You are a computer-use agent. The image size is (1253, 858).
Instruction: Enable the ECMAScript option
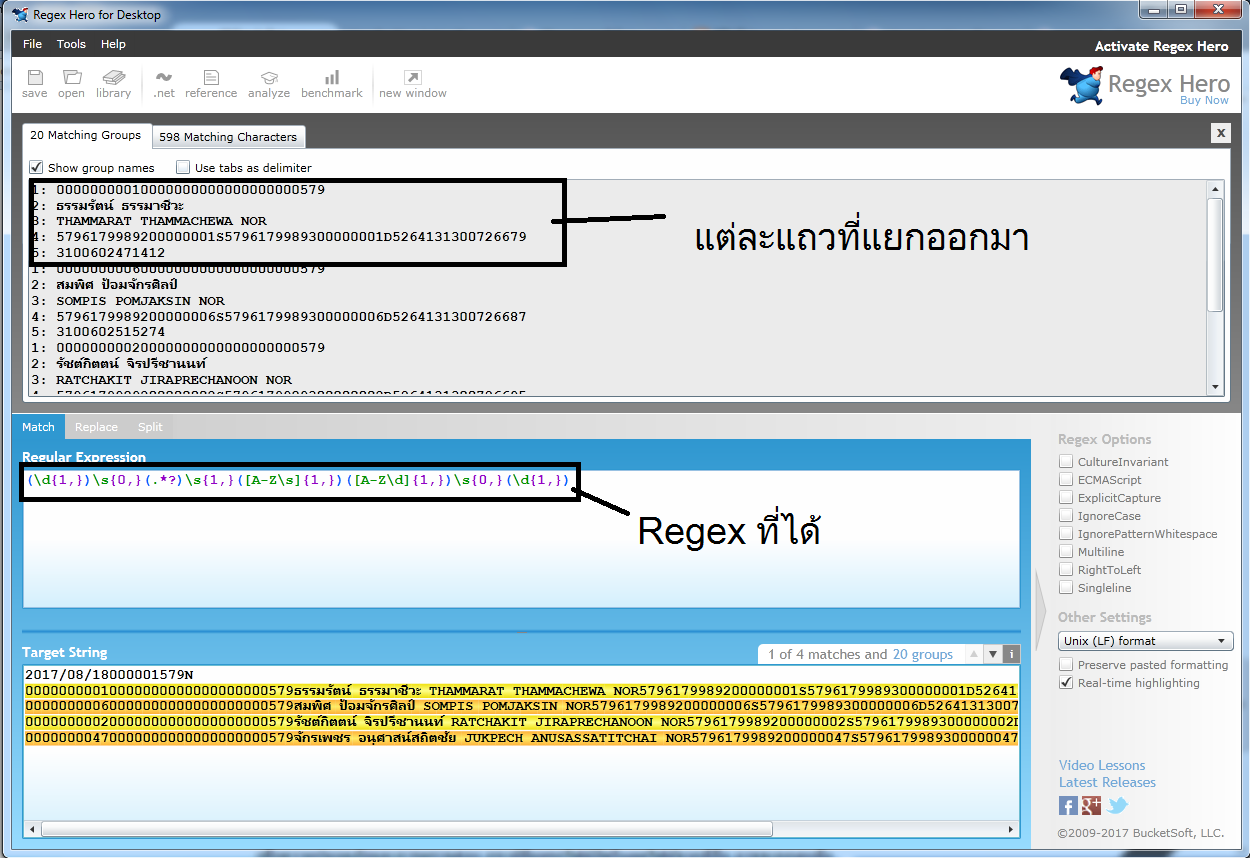(x=1067, y=480)
